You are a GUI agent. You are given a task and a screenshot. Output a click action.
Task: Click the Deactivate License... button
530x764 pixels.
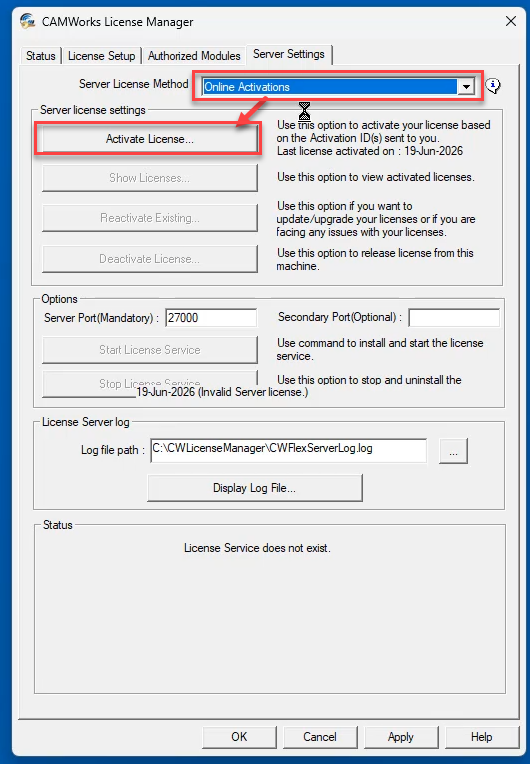150,259
